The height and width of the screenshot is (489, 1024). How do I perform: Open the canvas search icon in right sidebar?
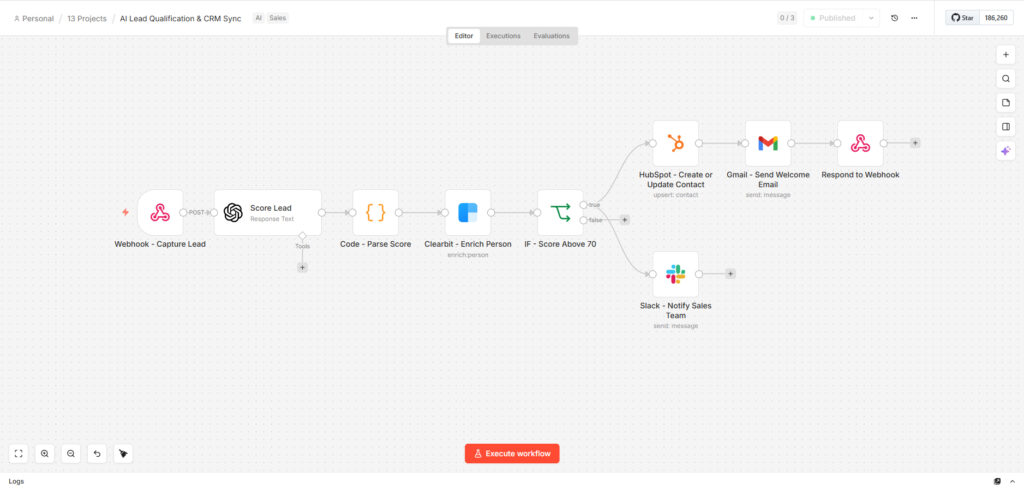click(1006, 79)
